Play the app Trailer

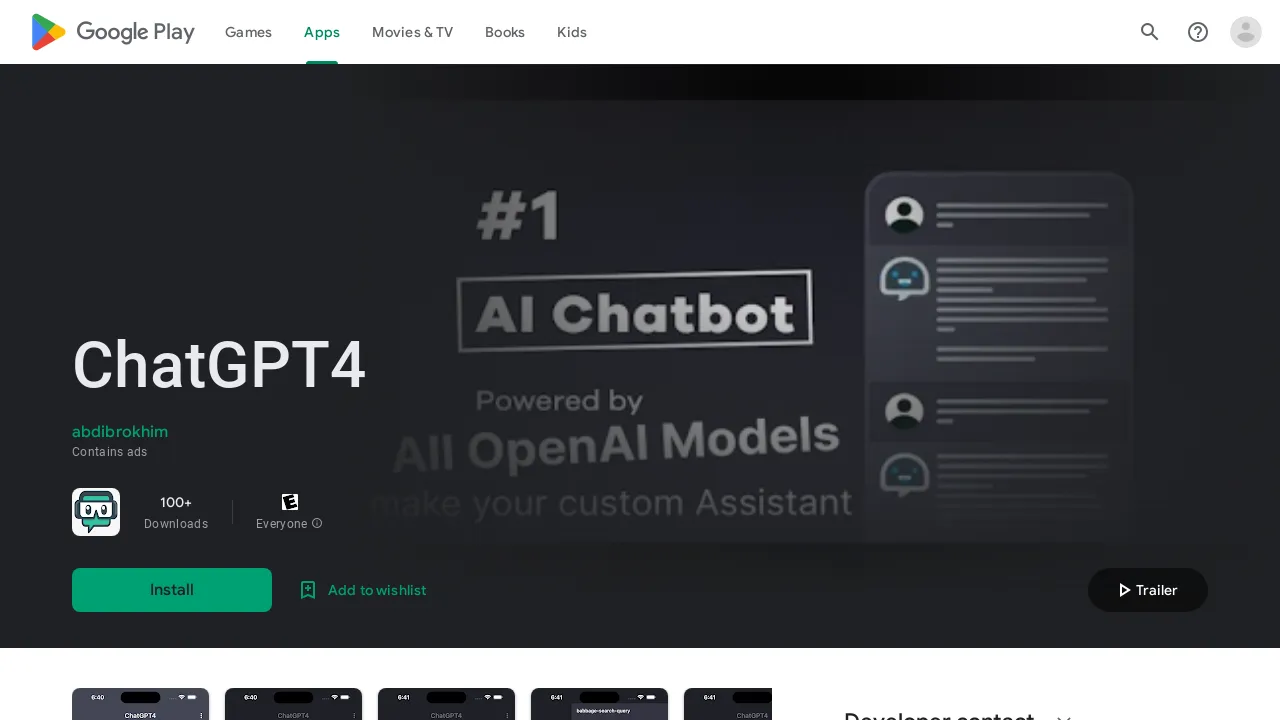[x=1148, y=590]
